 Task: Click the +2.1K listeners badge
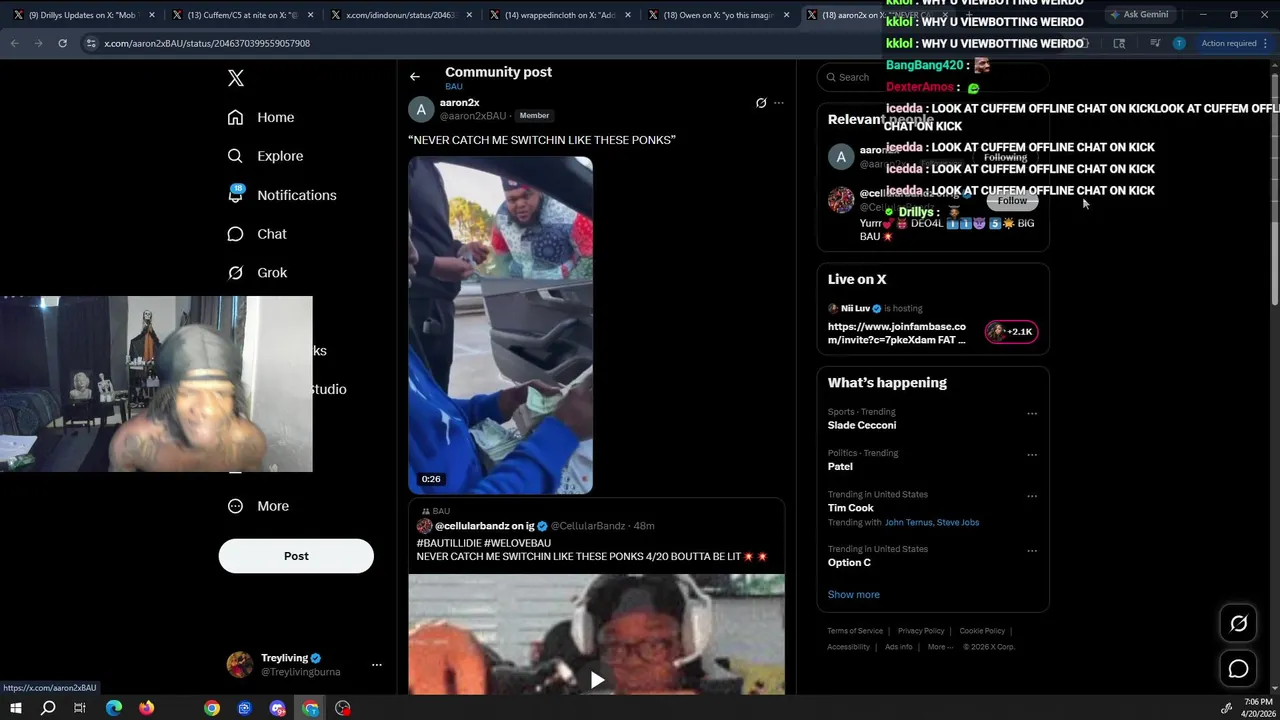[1011, 332]
